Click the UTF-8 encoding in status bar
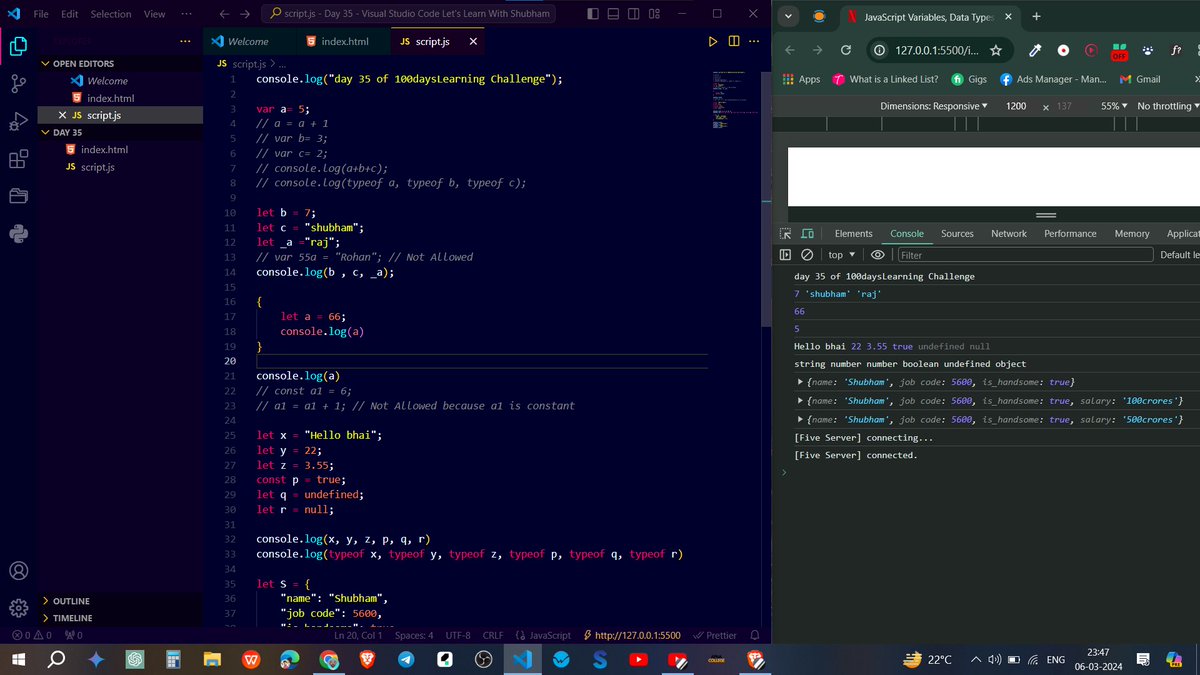 pos(458,635)
